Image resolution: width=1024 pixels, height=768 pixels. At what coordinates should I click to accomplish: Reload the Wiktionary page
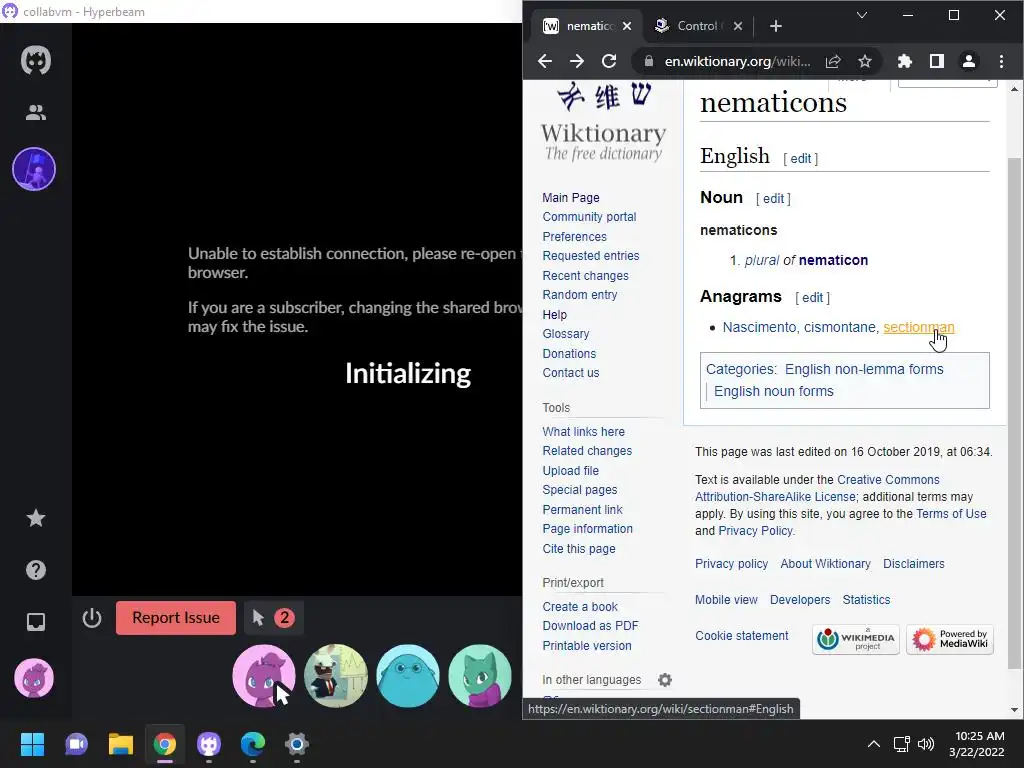tap(609, 61)
